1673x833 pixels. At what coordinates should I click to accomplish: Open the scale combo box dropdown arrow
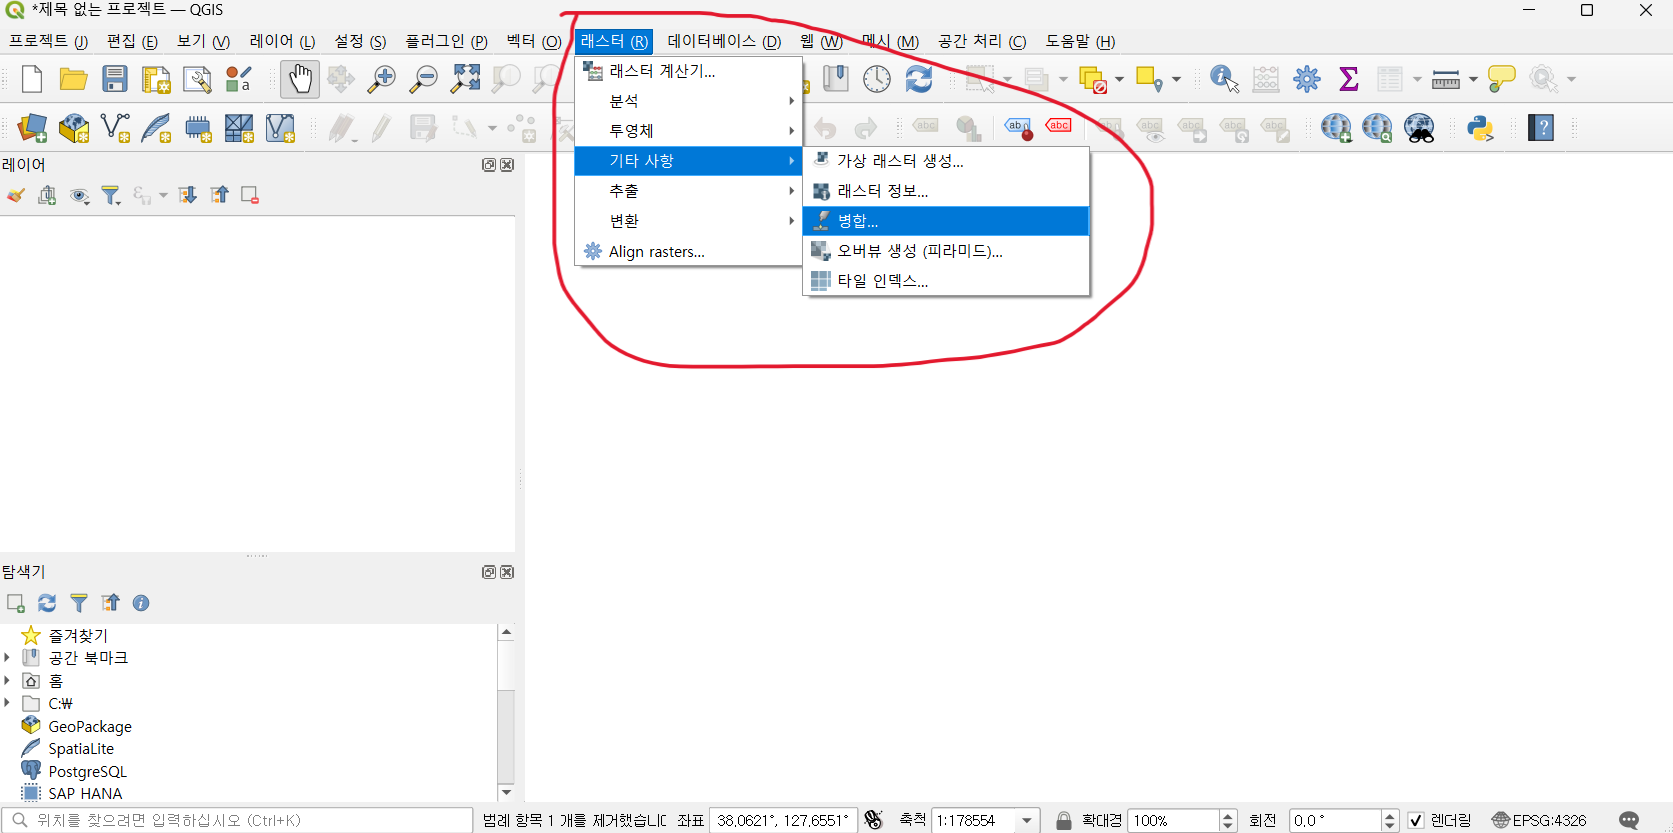[1027, 821]
